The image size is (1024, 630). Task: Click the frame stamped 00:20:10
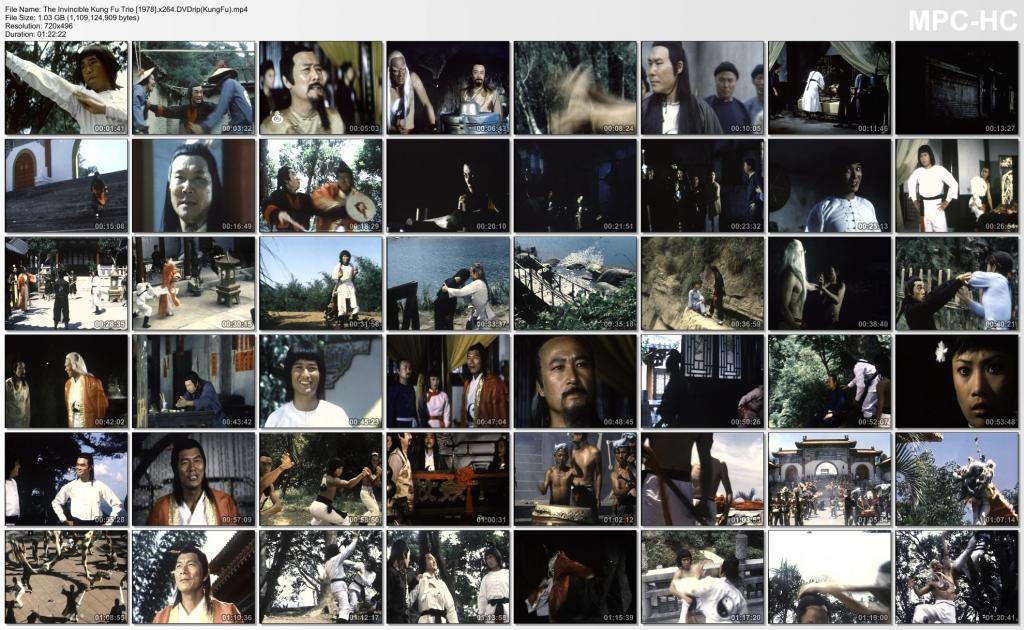tap(448, 185)
